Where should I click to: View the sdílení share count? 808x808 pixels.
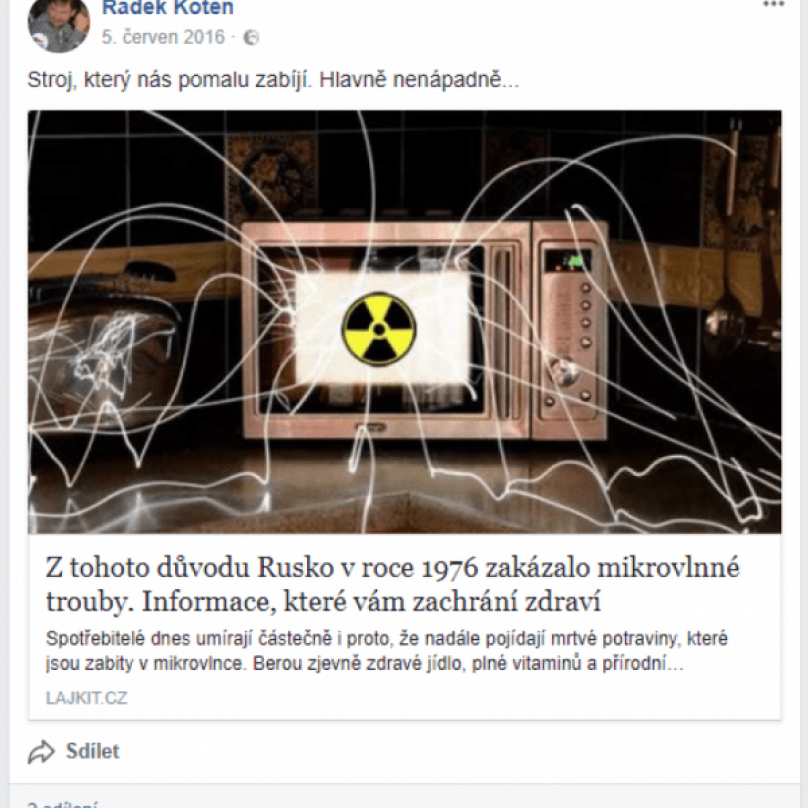tap(63, 804)
